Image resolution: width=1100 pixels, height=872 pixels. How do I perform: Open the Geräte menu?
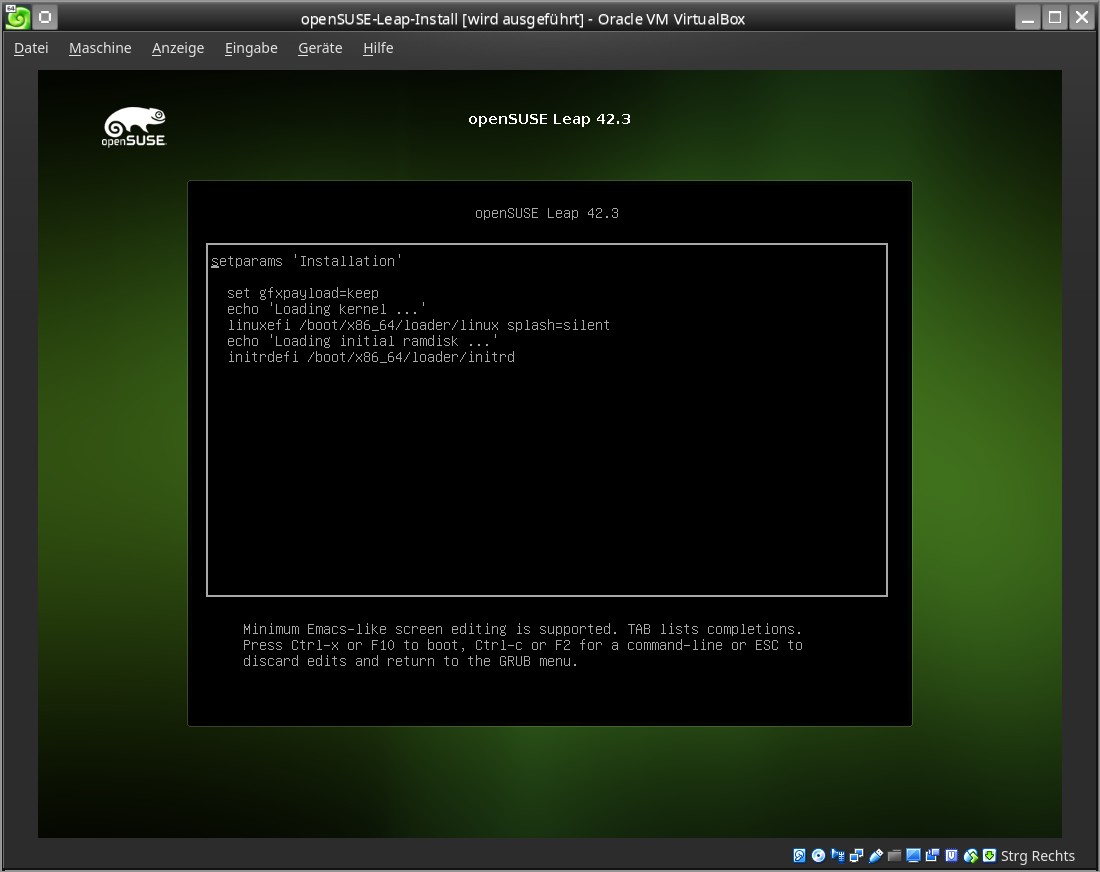pyautogui.click(x=320, y=48)
